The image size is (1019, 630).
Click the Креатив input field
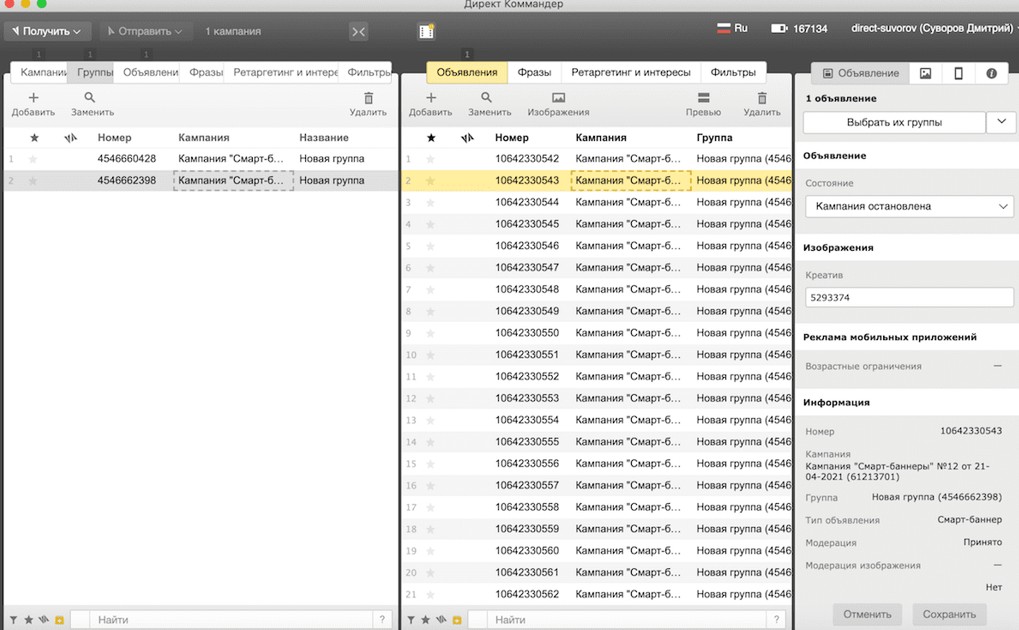click(x=909, y=297)
